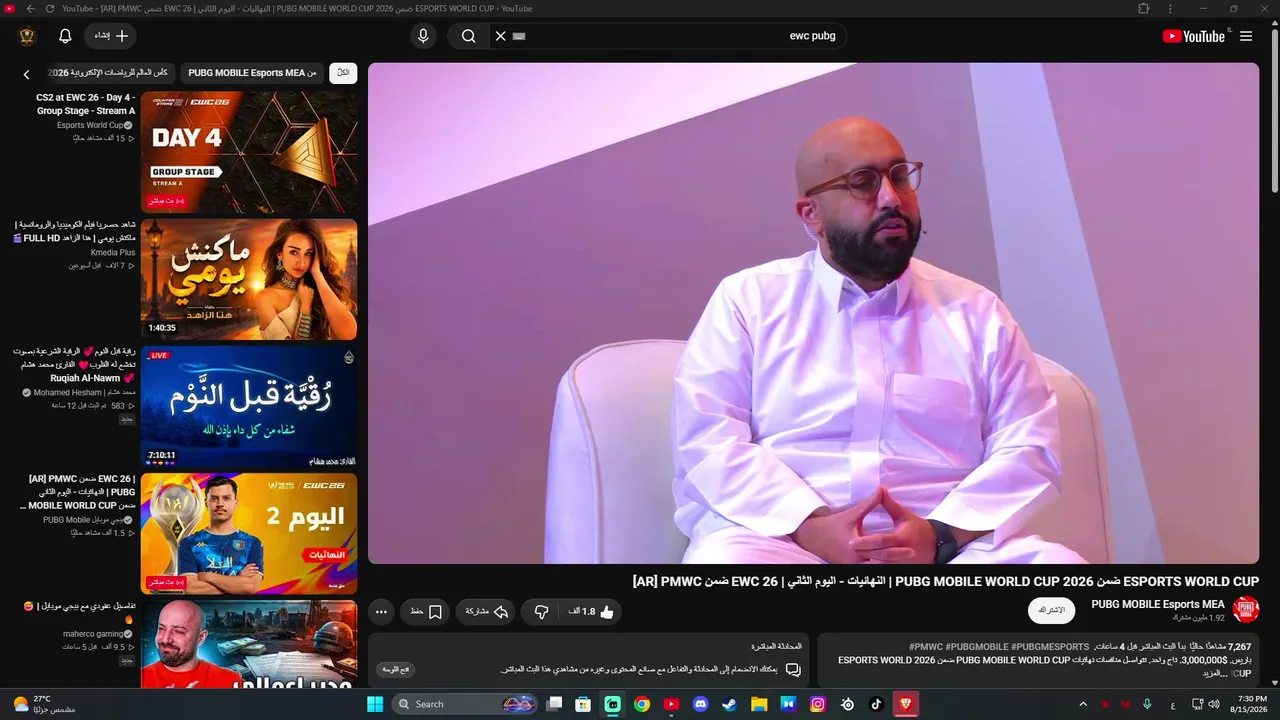
Task: Submit search with the magnifier icon
Action: point(468,36)
